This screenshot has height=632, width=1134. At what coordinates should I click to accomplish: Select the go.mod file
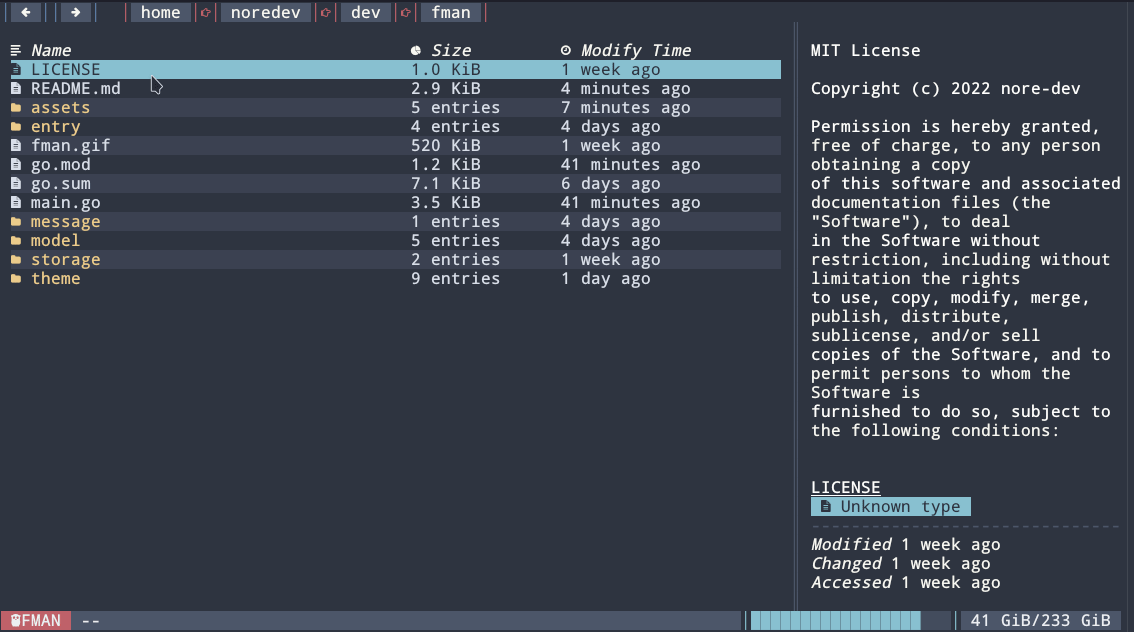[60, 165]
